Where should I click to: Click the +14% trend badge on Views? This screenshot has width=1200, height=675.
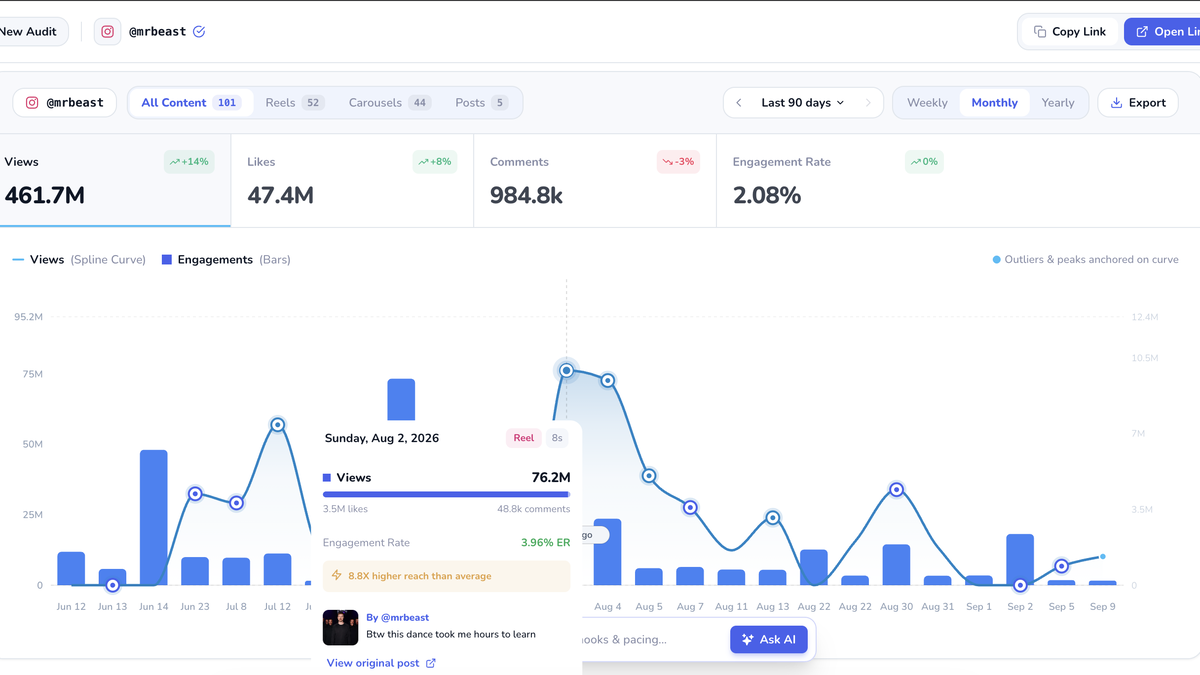point(189,162)
